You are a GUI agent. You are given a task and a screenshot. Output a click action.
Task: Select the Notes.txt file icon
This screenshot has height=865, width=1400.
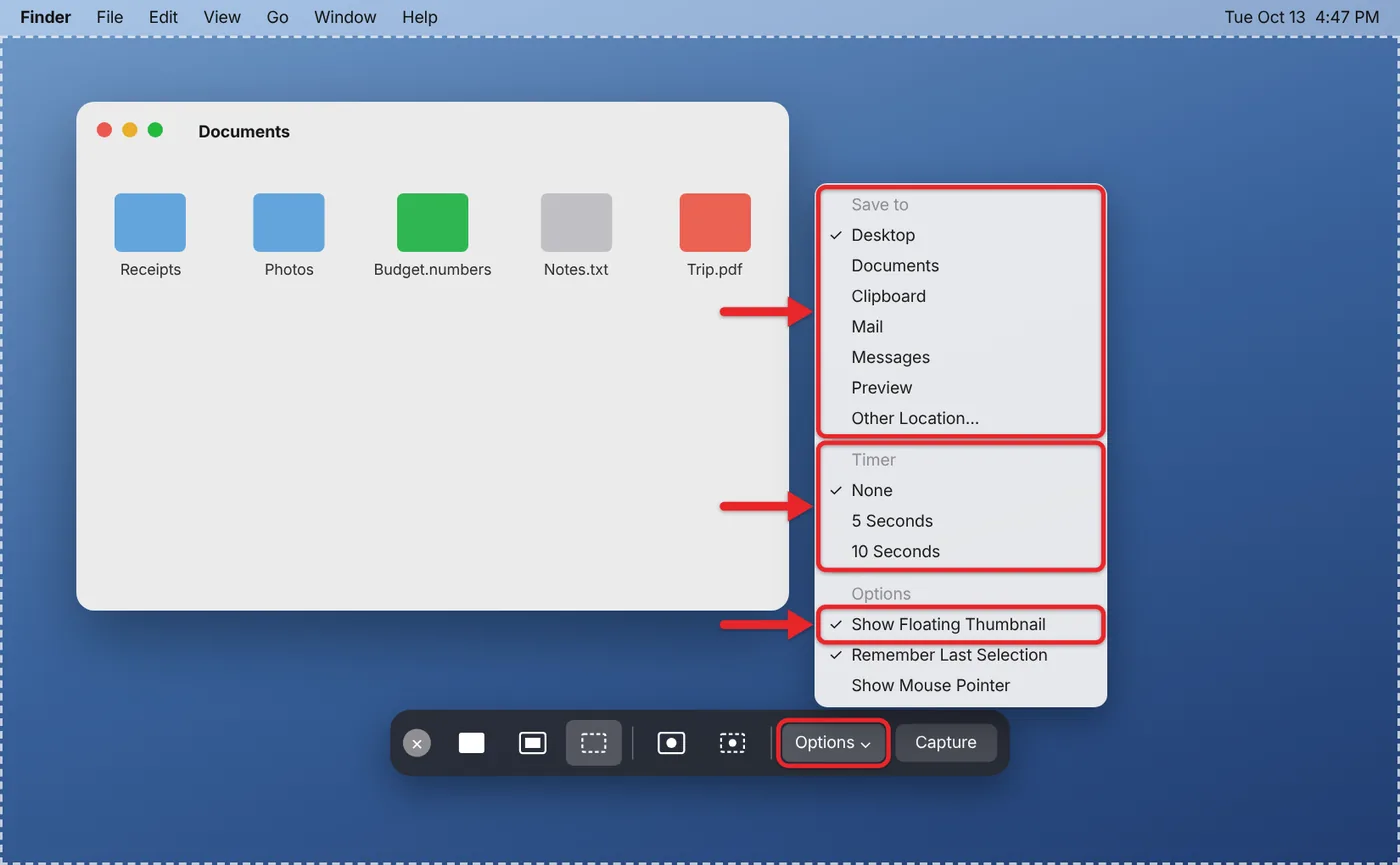(576, 223)
